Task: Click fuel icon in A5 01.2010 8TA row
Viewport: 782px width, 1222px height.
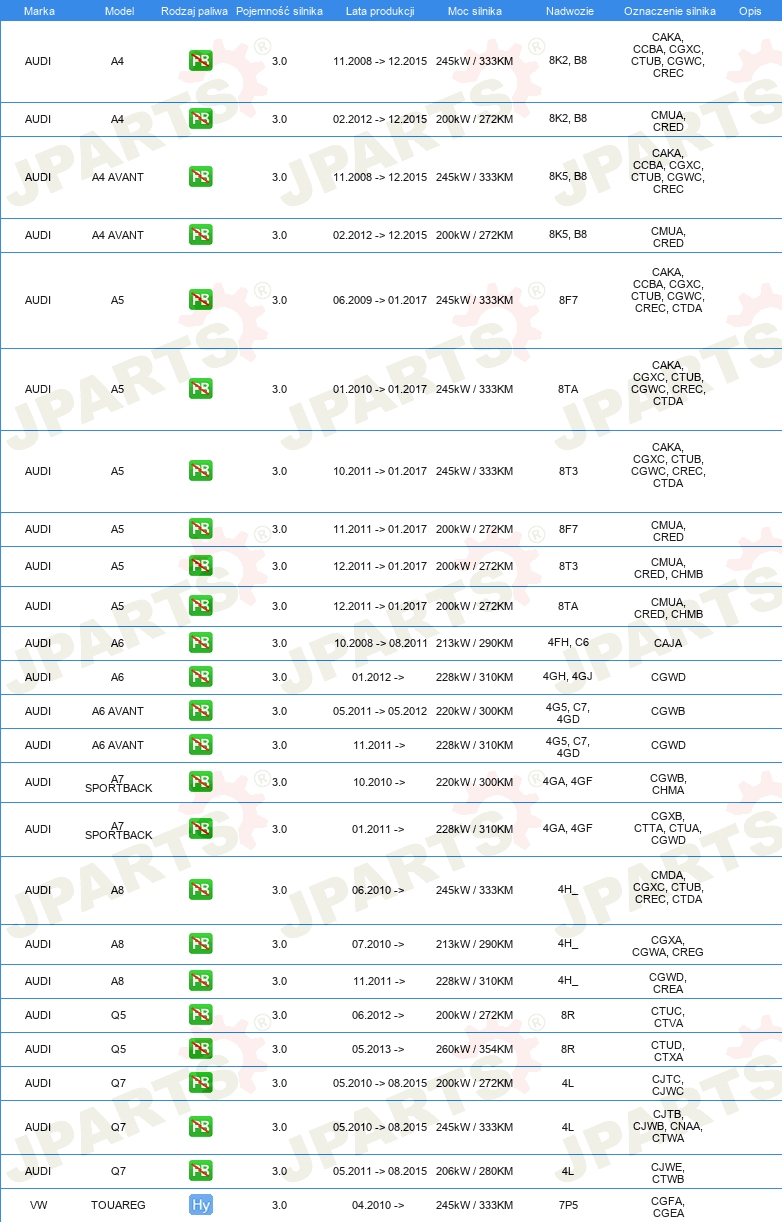Action: 200,389
